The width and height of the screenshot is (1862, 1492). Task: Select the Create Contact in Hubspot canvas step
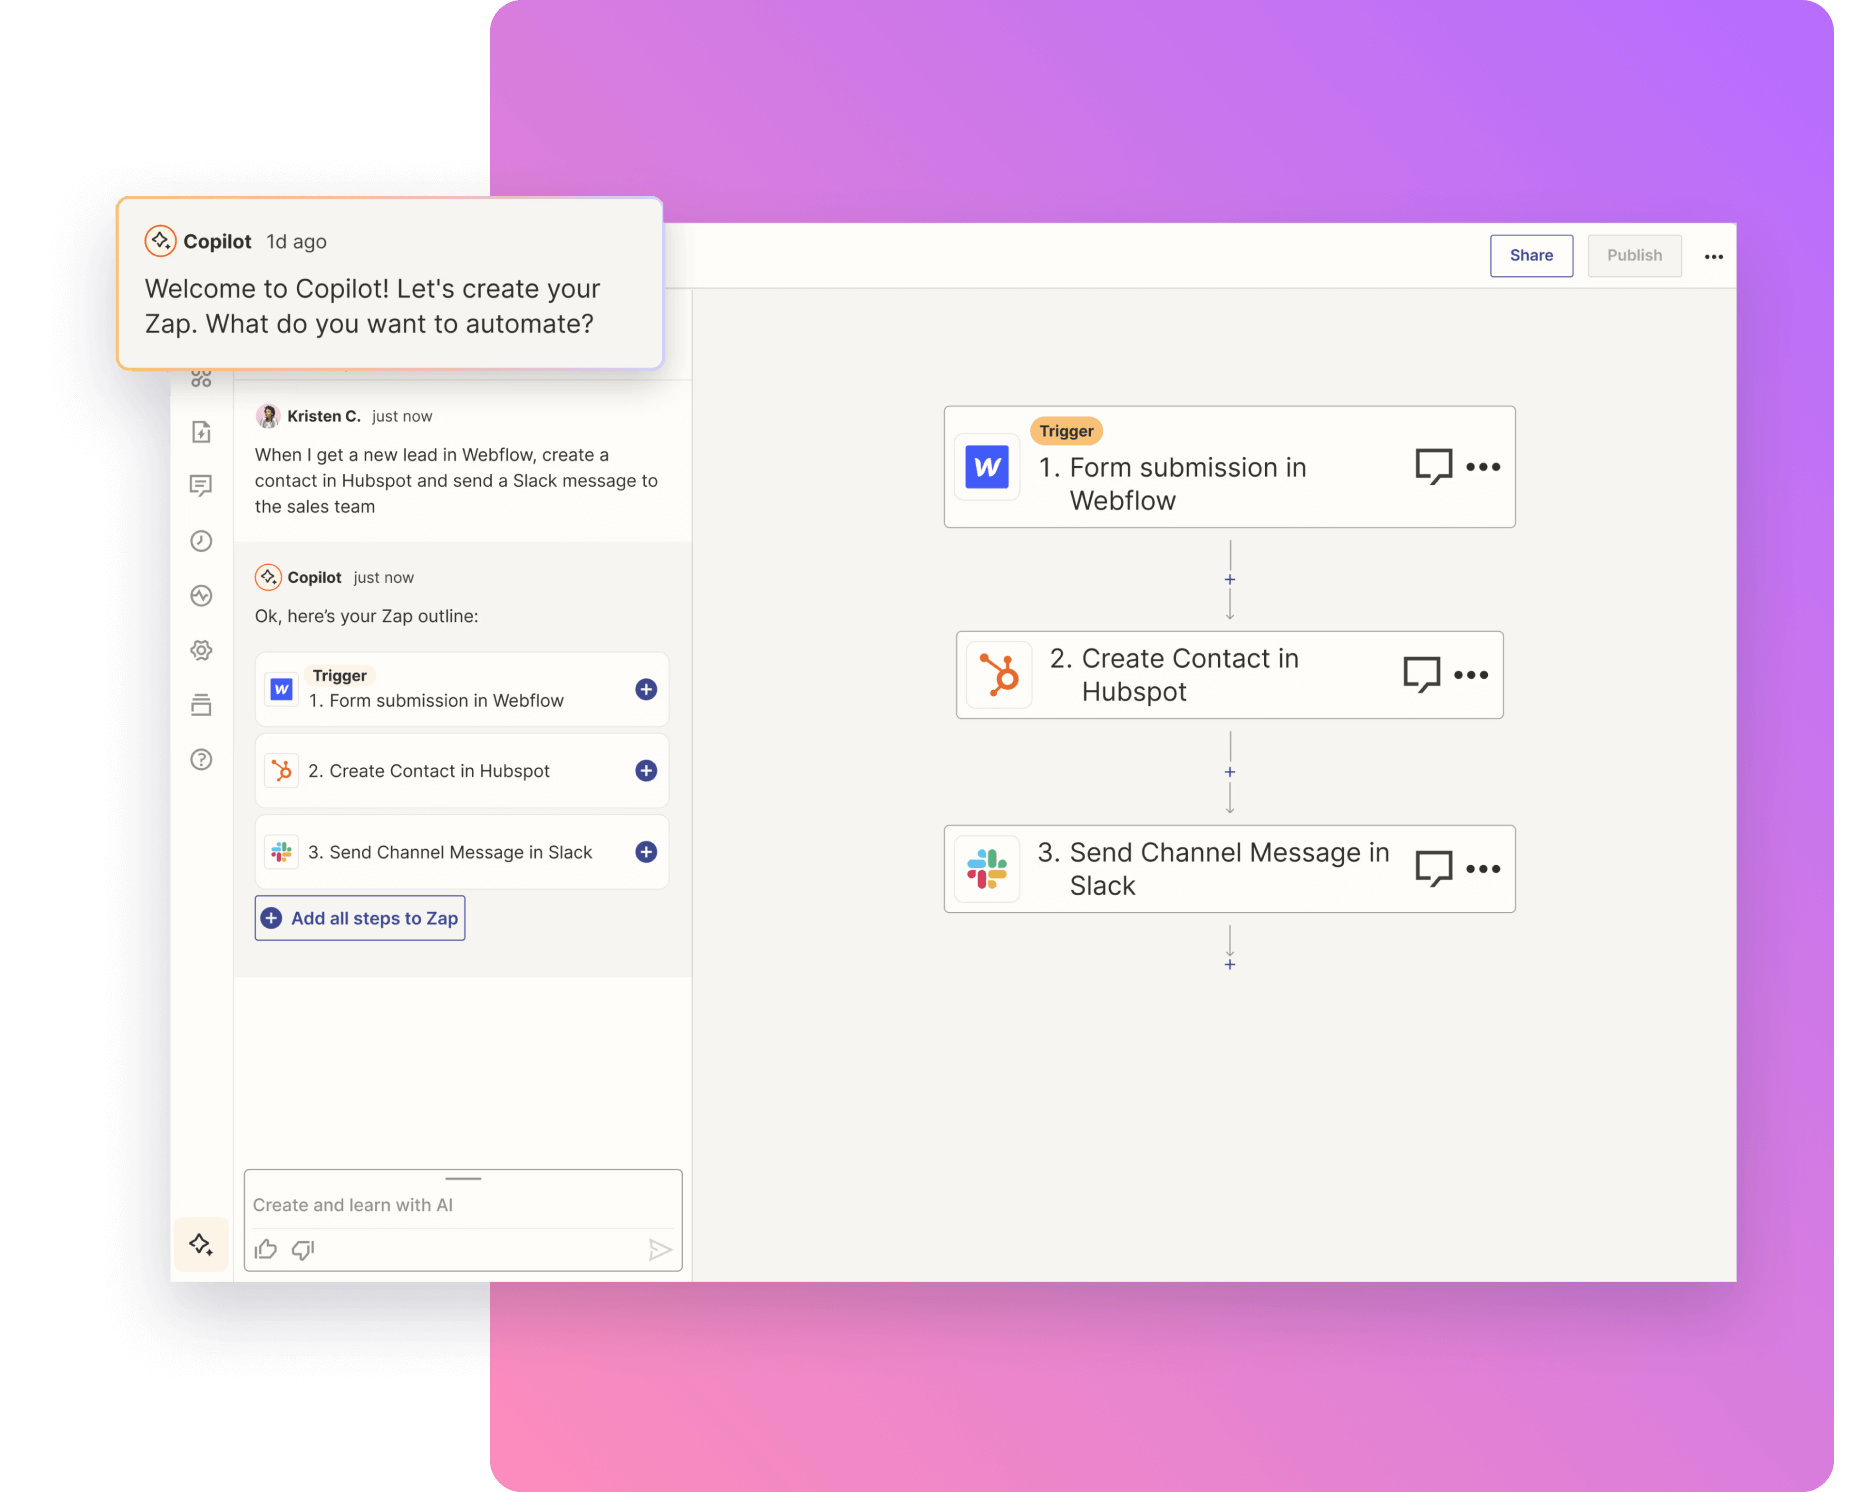(x=1230, y=675)
